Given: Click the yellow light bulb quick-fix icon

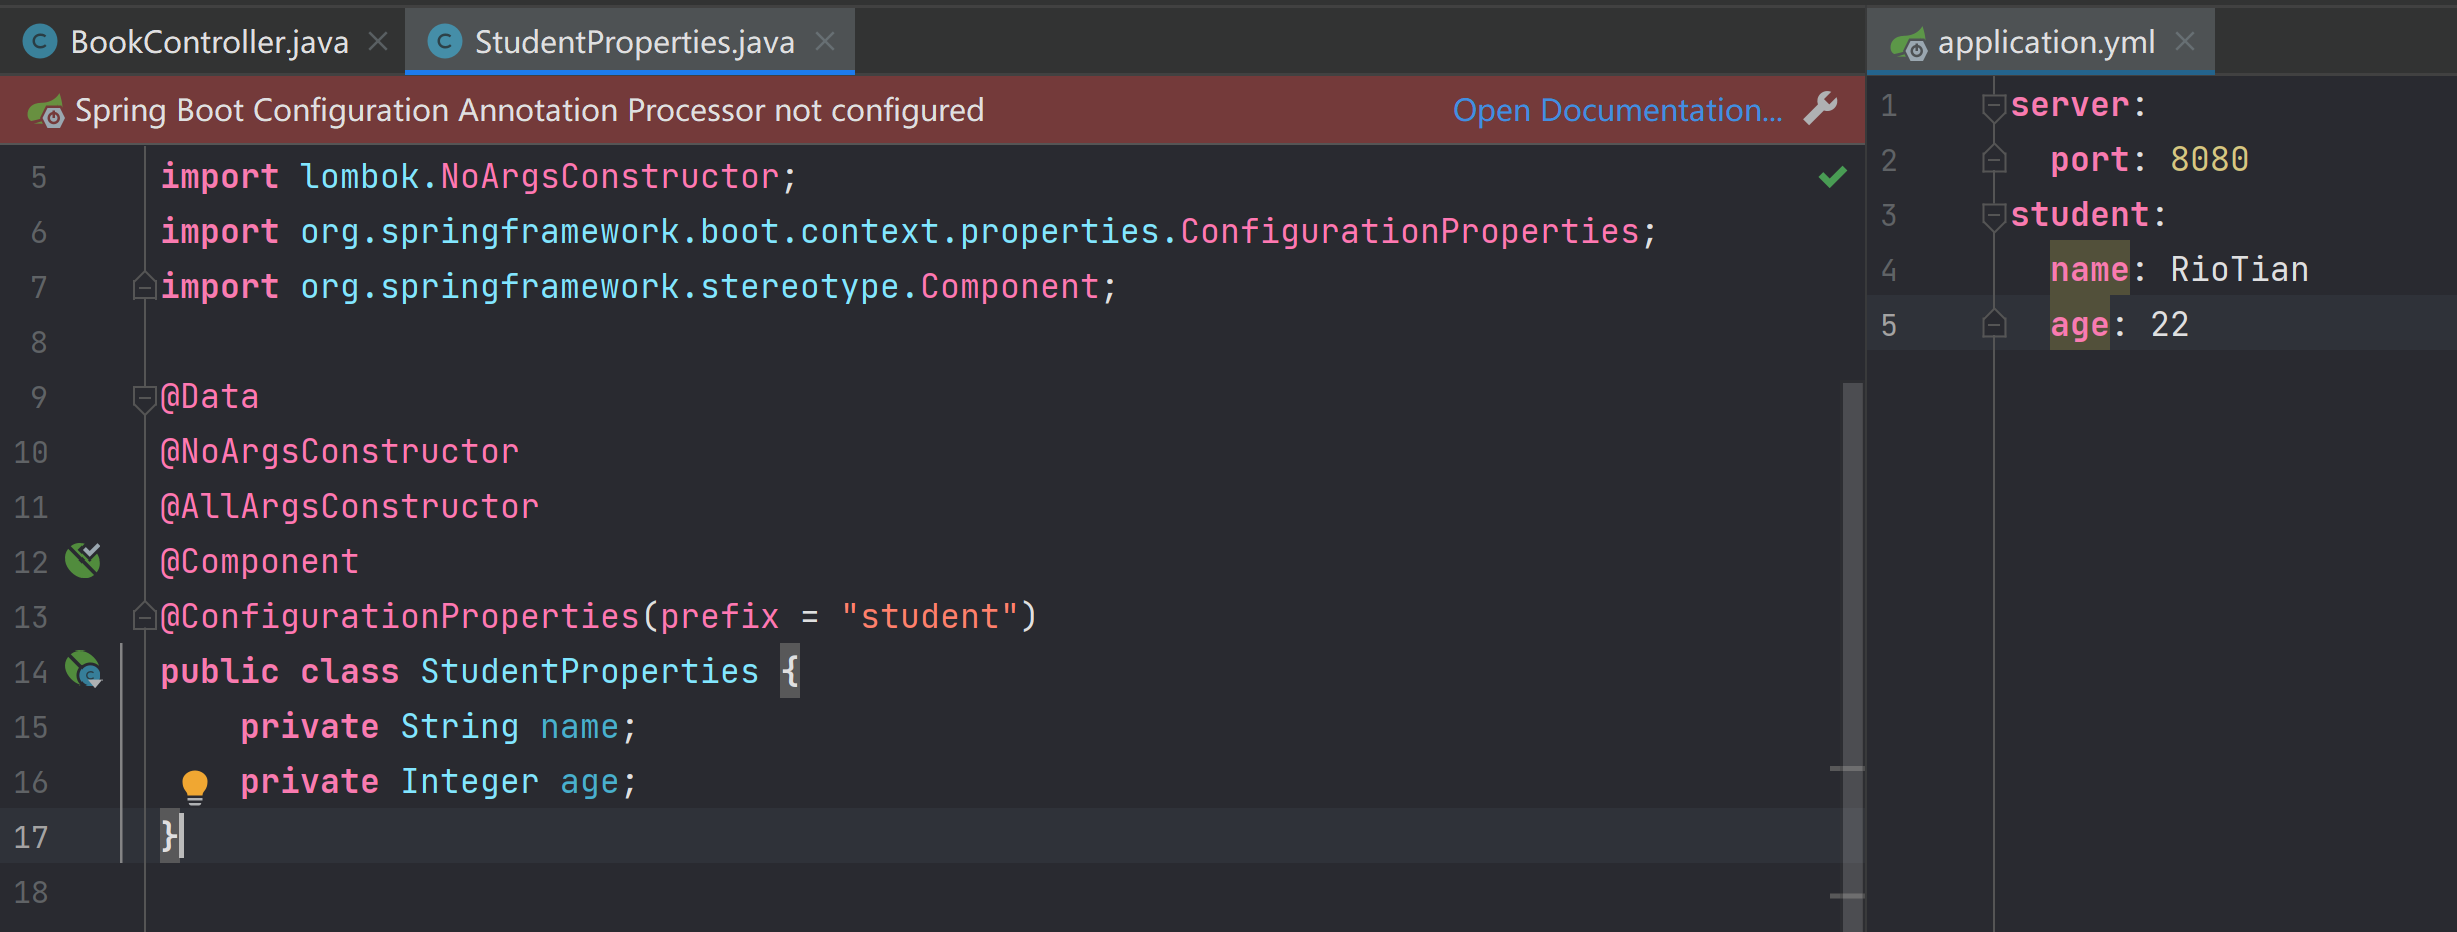Looking at the screenshot, I should 195,787.
